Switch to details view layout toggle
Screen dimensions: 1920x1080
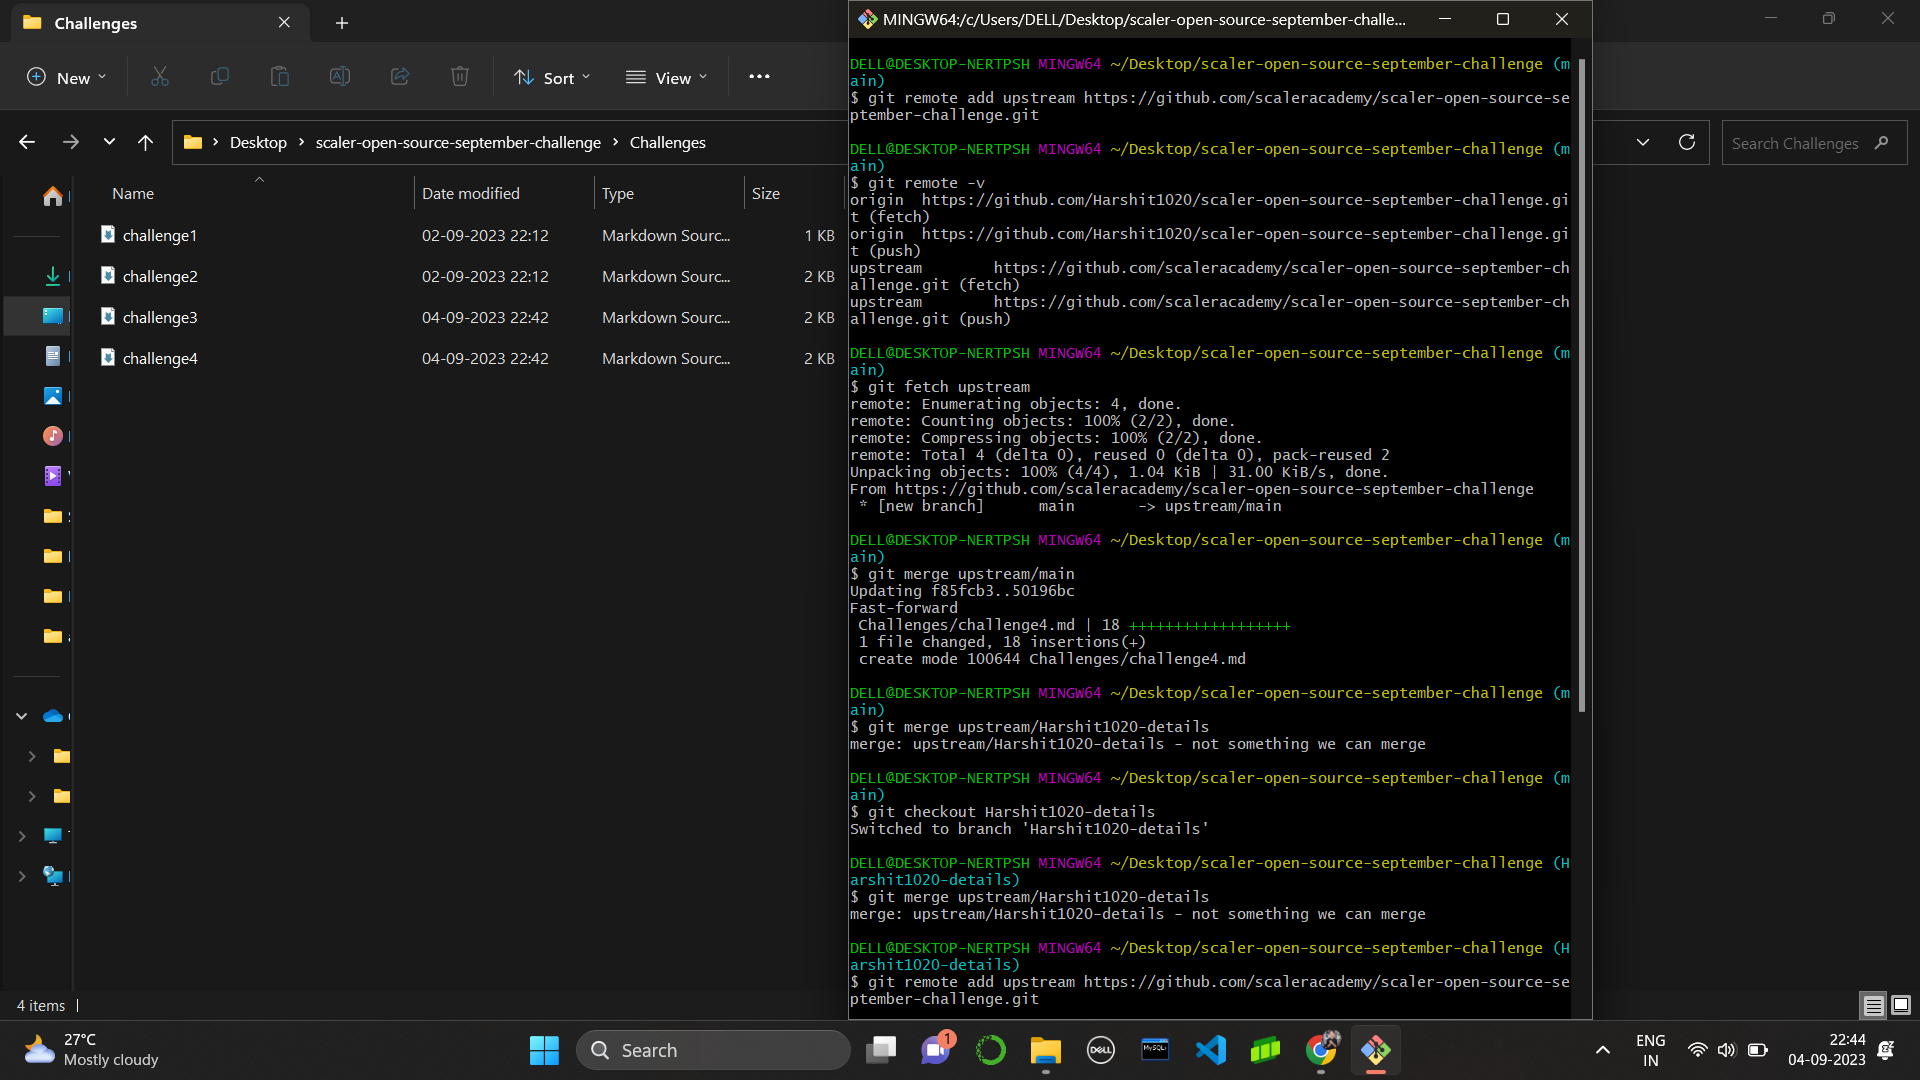coord(1873,1005)
